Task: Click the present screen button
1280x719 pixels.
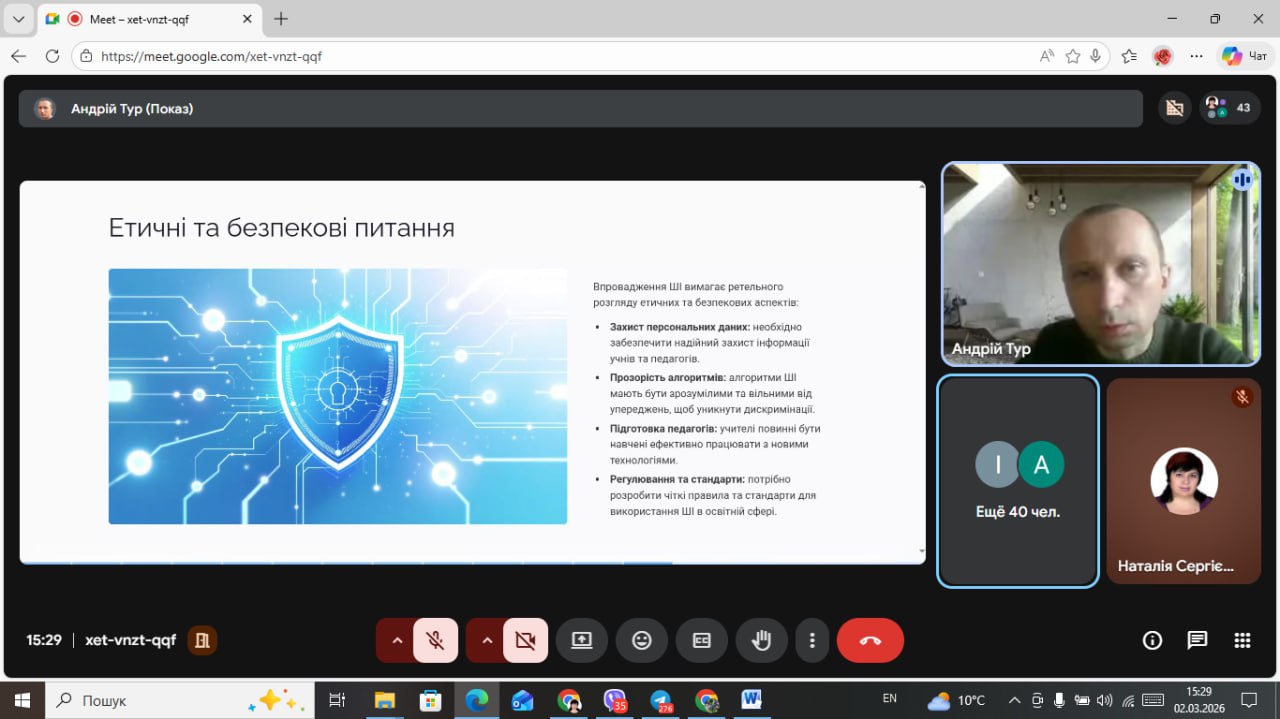Action: click(x=582, y=640)
